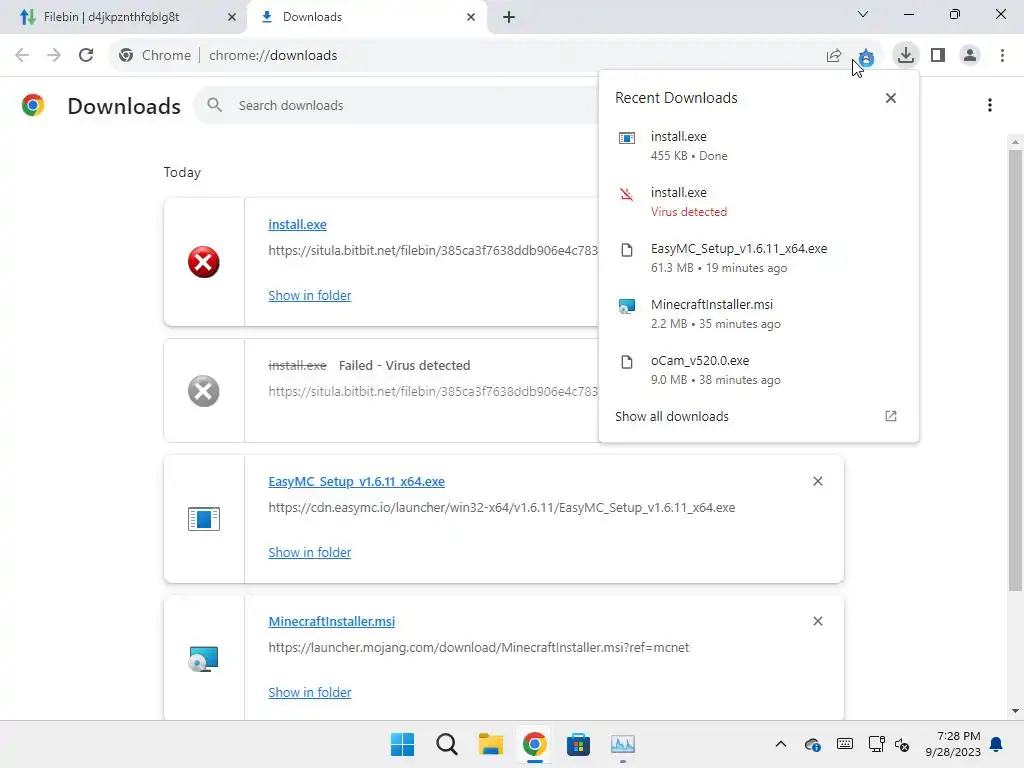Click the scrollbar down arrow
1024x768 pixels.
point(1015,711)
